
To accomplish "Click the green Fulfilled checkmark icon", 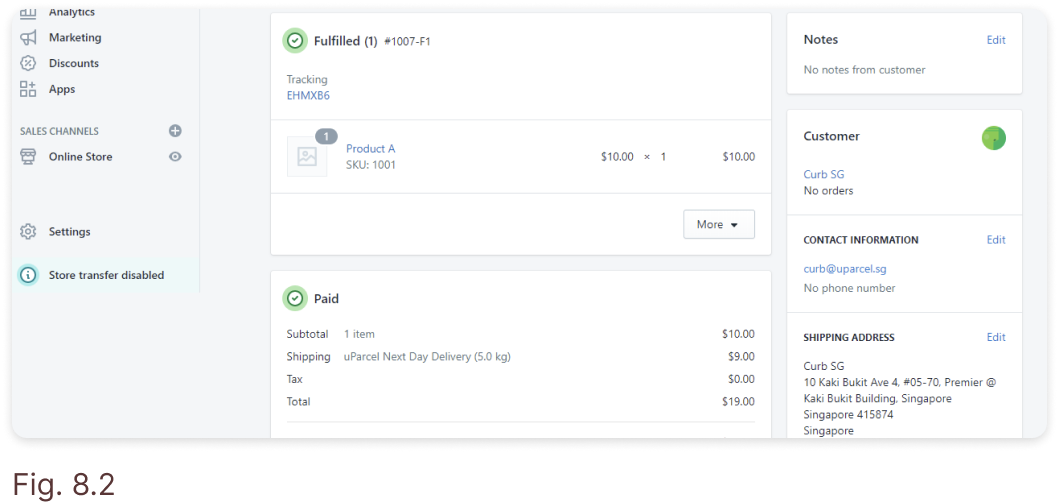I will pos(295,41).
